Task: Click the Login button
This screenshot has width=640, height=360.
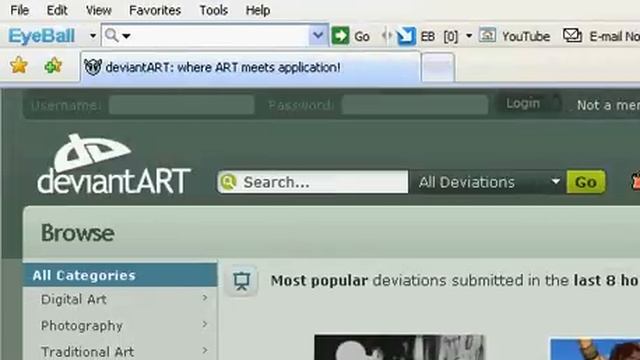Action: tap(528, 104)
